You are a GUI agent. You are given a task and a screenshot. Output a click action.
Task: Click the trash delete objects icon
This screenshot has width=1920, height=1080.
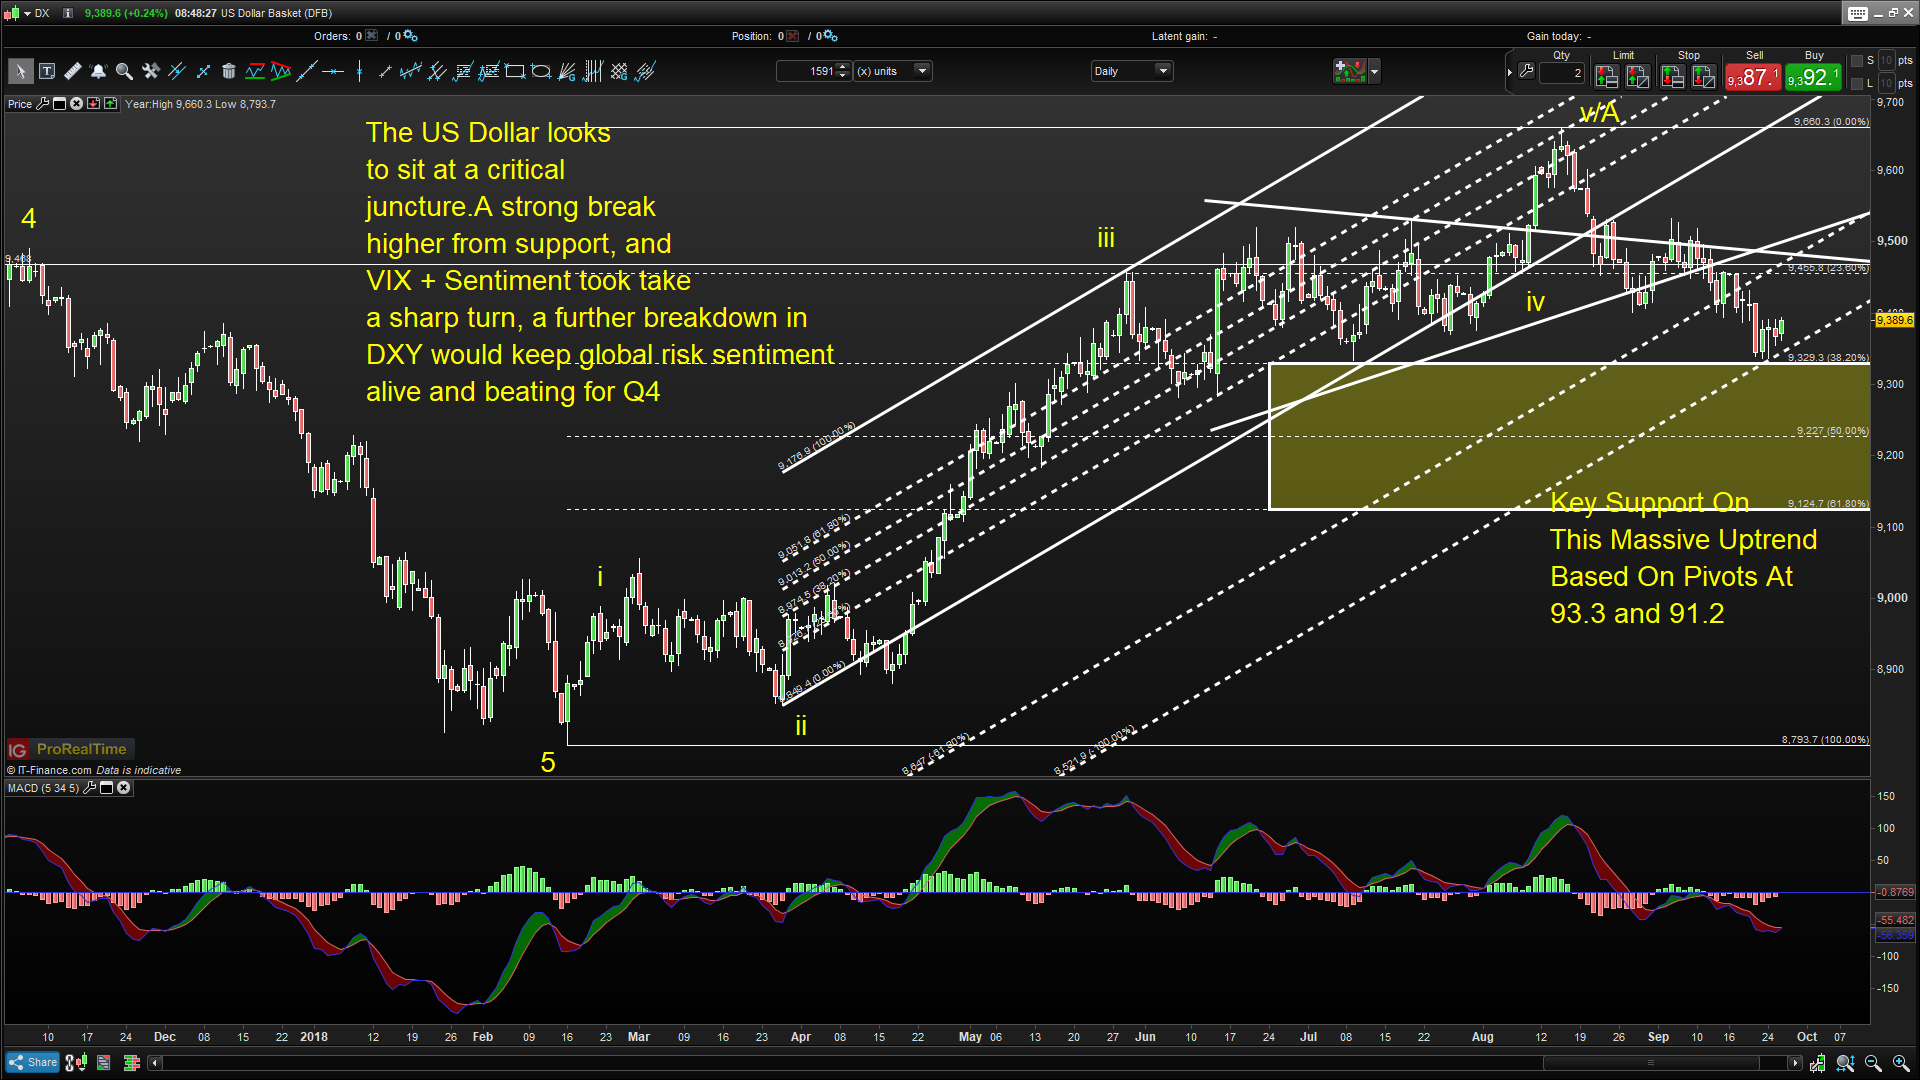coord(229,71)
